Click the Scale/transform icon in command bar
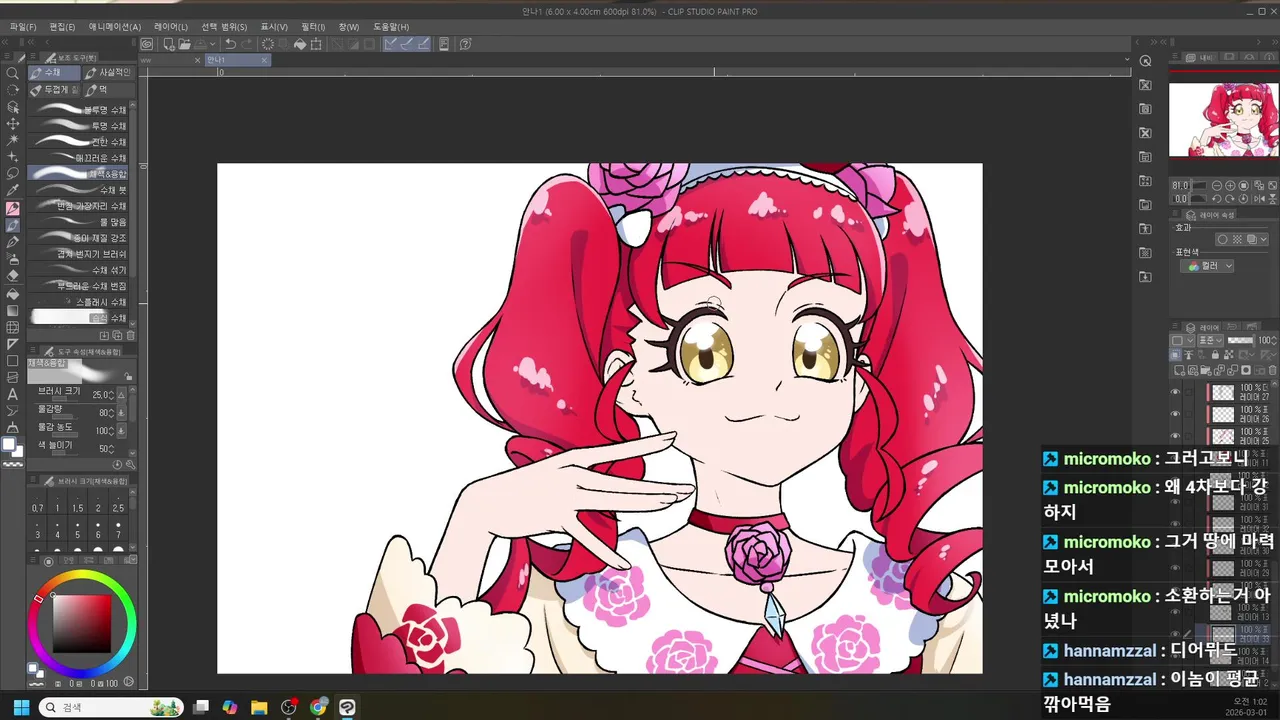Image resolution: width=1280 pixels, height=720 pixels. [x=316, y=44]
